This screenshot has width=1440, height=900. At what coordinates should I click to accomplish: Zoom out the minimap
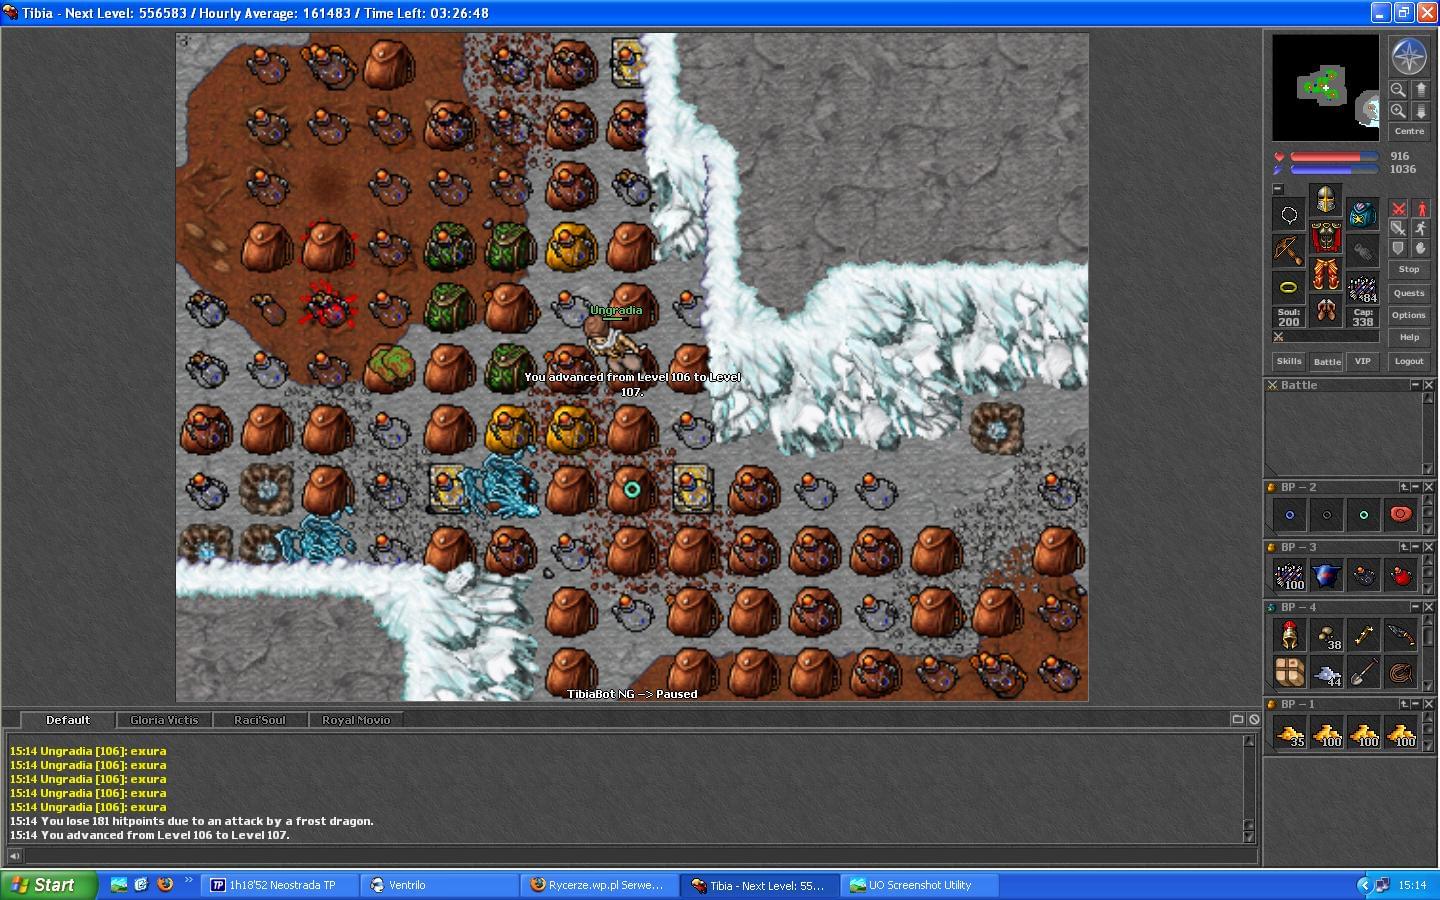1398,89
